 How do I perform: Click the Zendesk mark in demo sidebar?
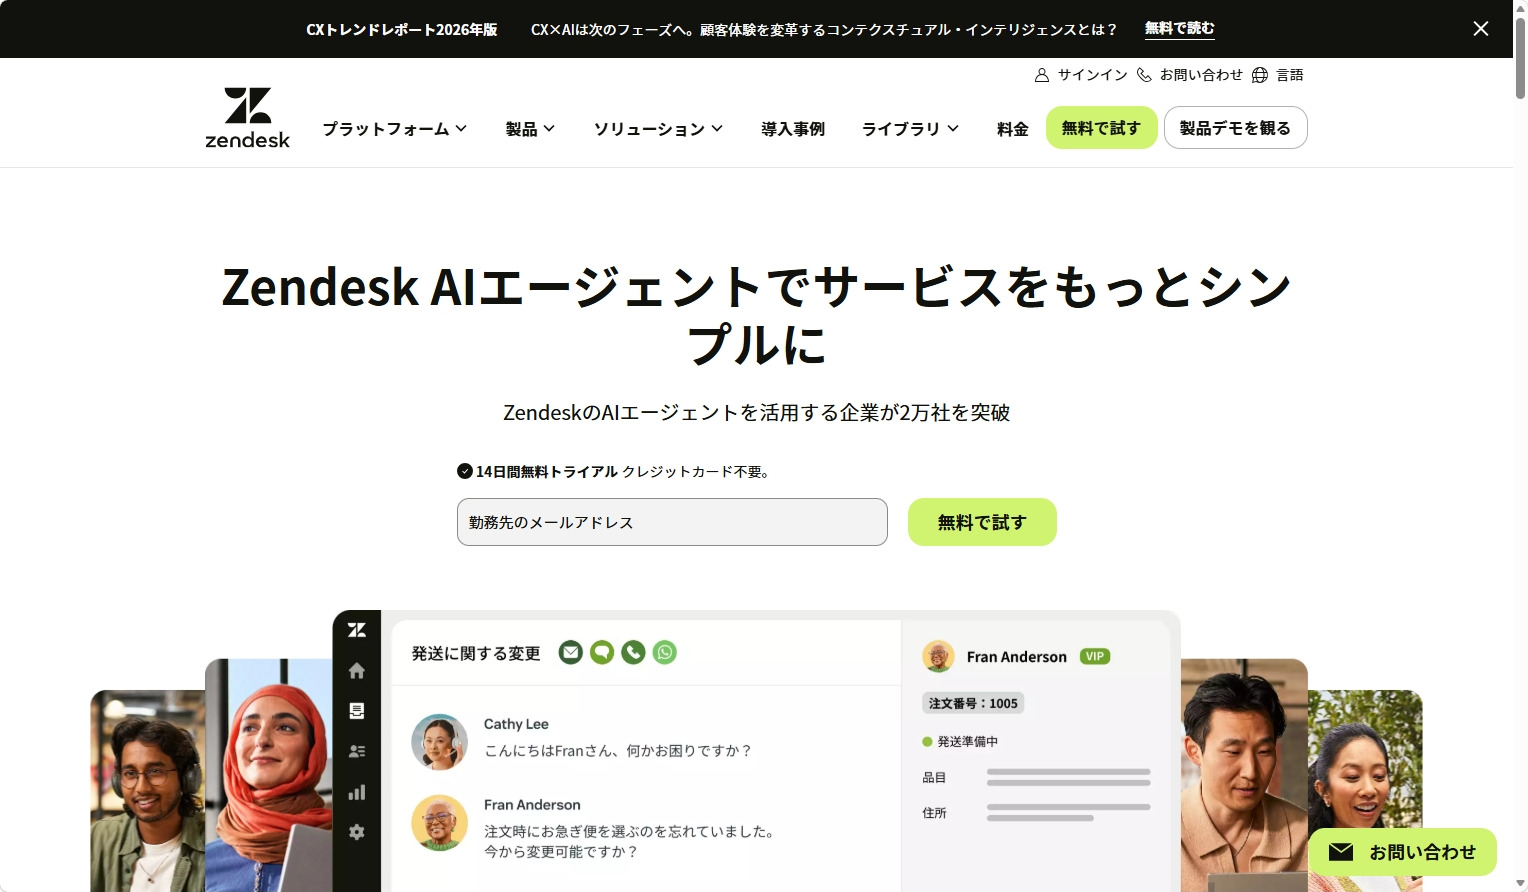click(357, 630)
